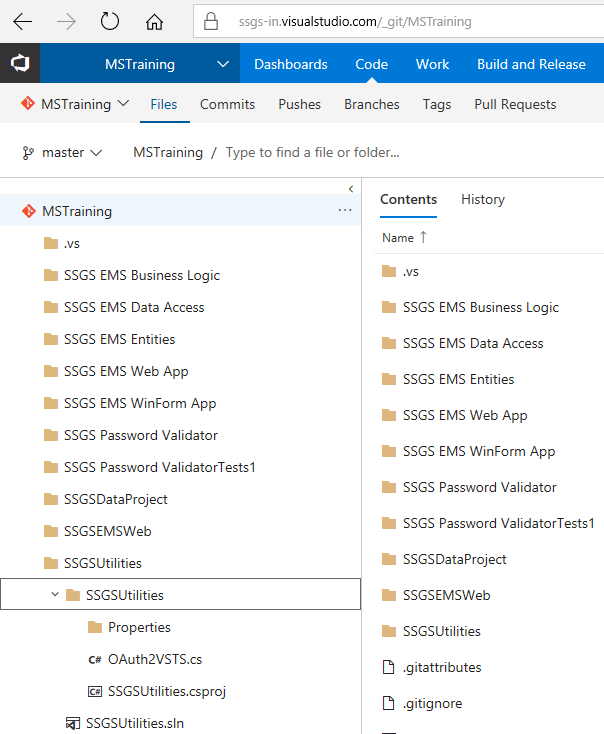Open the master branch dropdown

point(96,153)
